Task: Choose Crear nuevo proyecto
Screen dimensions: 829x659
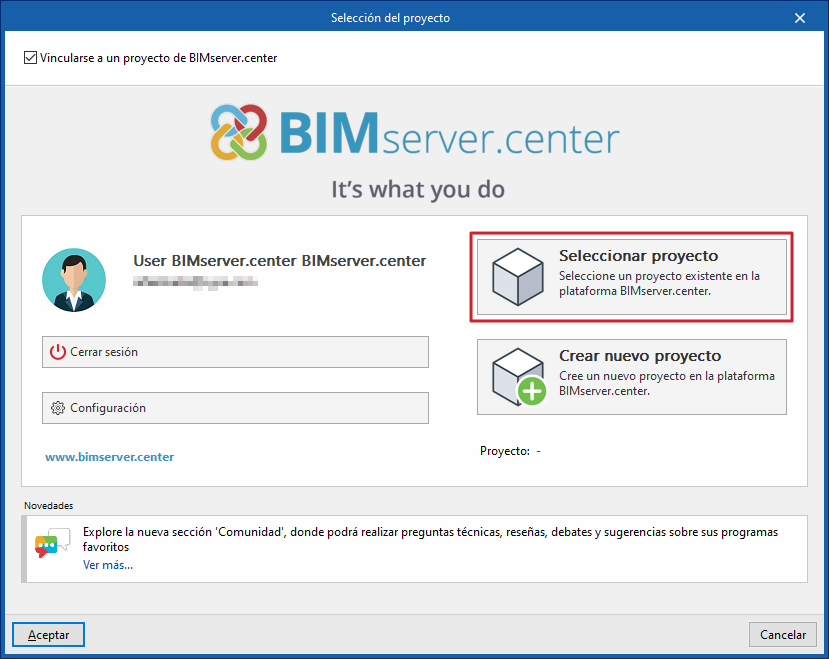Action: [x=632, y=377]
